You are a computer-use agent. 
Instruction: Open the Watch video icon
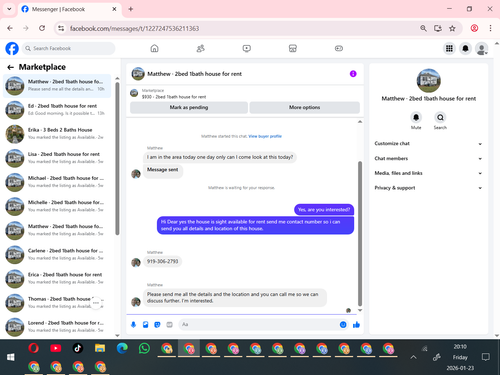(x=246, y=48)
